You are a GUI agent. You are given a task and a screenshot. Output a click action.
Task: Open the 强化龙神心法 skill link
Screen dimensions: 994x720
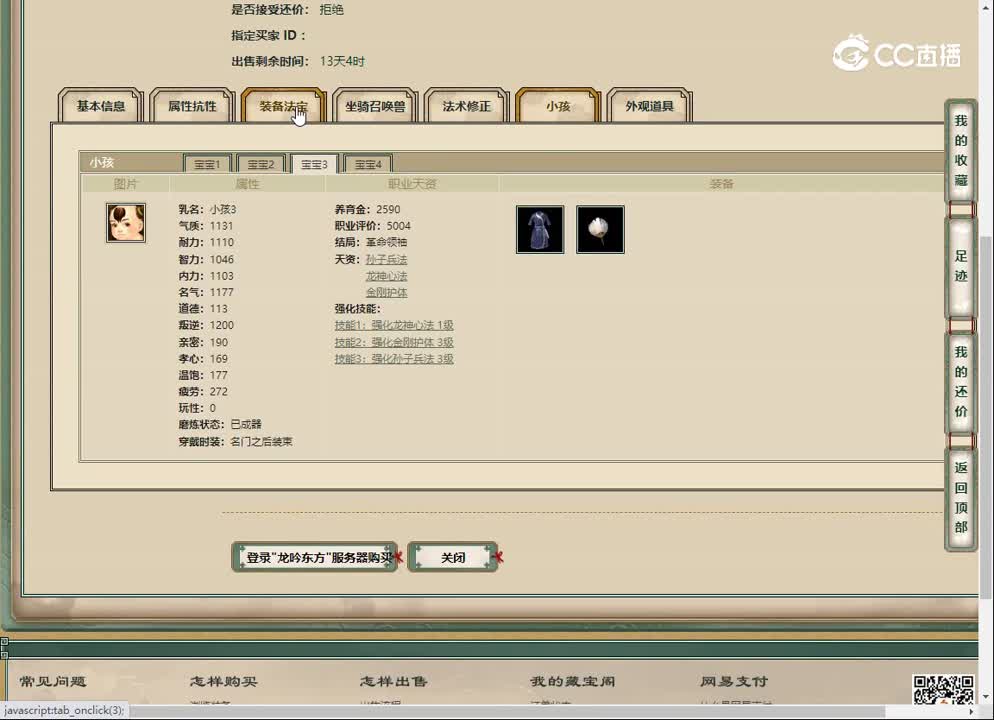click(395, 324)
